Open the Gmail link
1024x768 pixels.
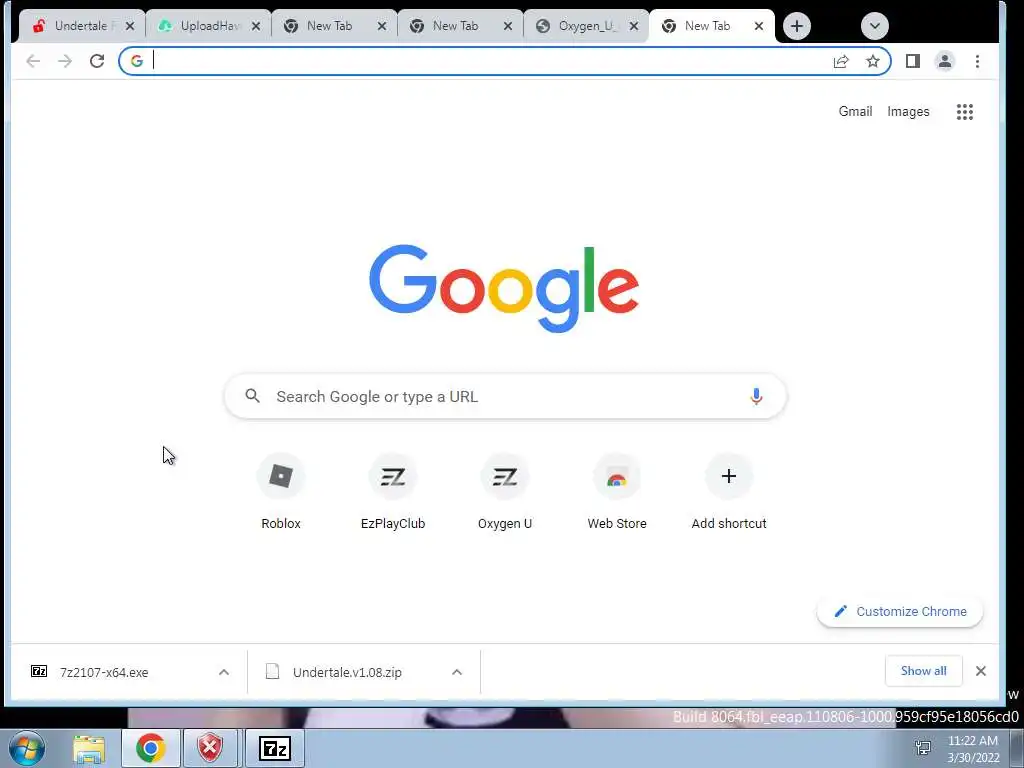tap(855, 112)
